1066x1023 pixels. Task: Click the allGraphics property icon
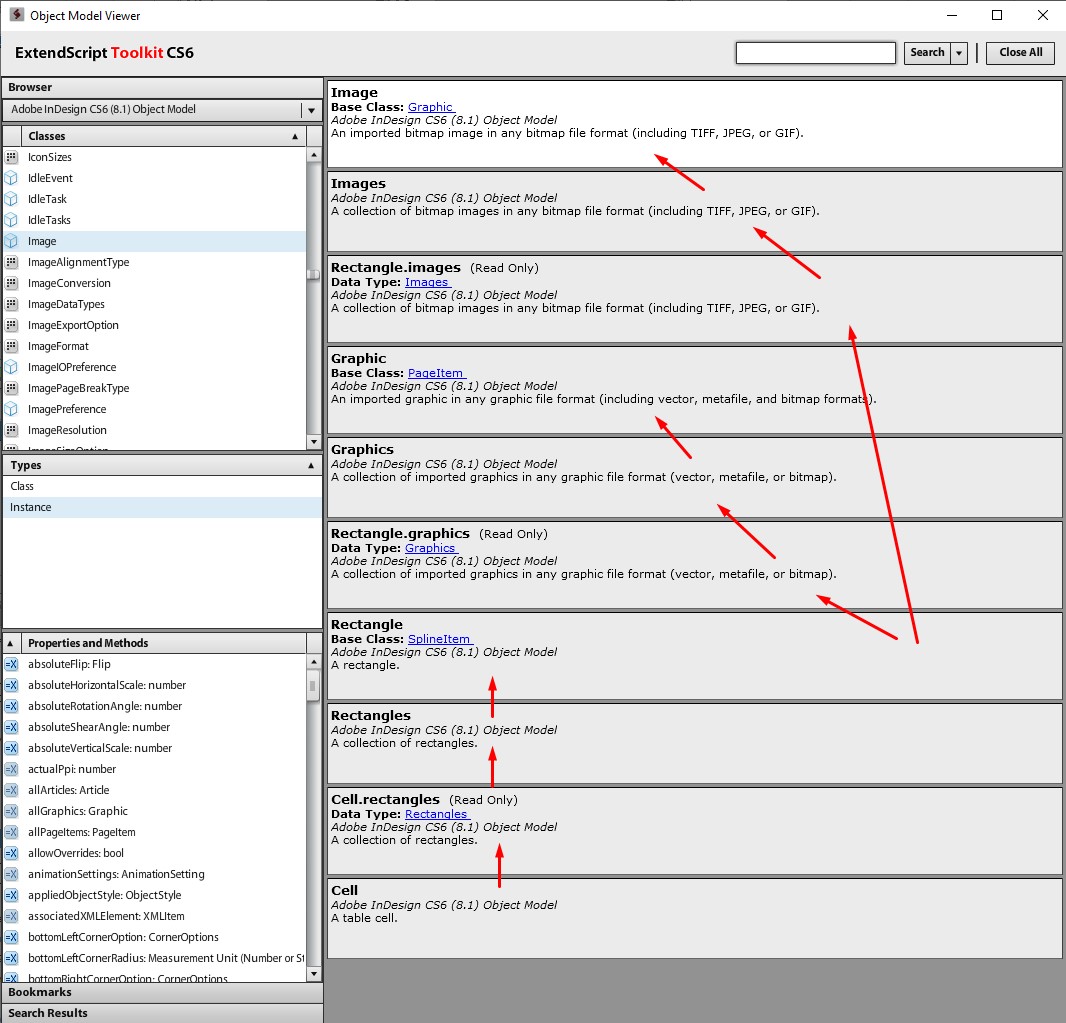[x=11, y=812]
